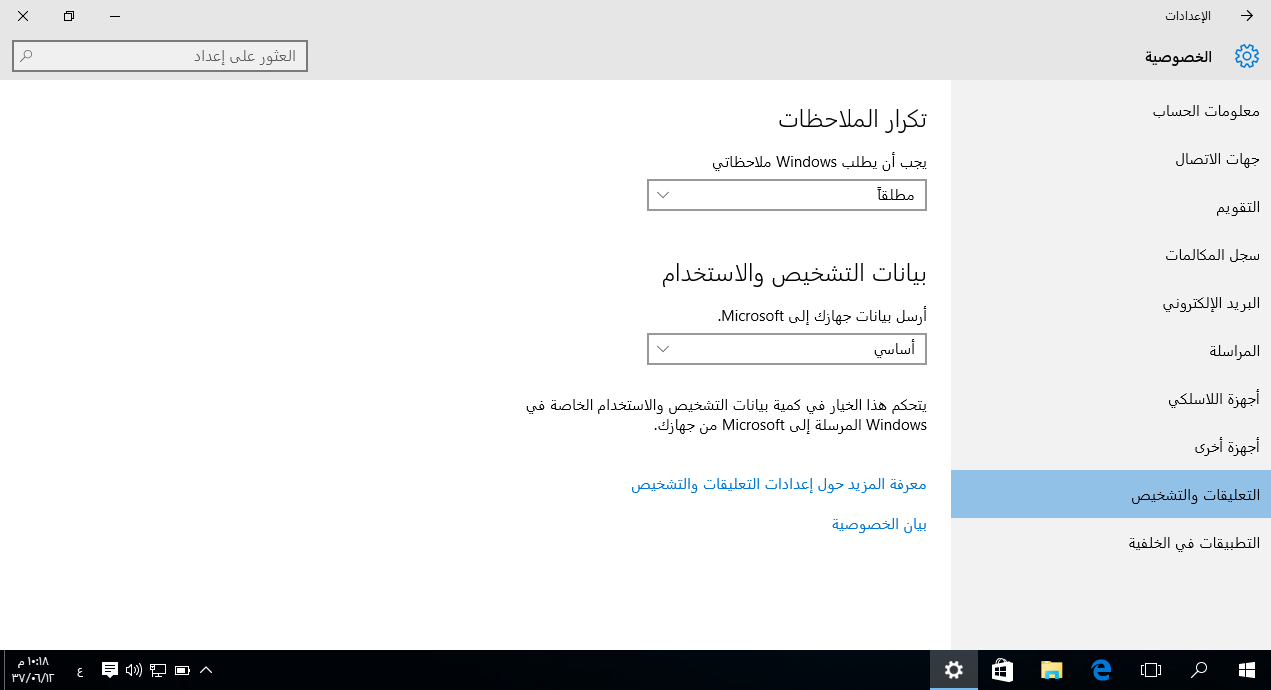This screenshot has height=690, width=1271.
Task: Select التقويم in the sidebar
Action: pyautogui.click(x=1111, y=207)
